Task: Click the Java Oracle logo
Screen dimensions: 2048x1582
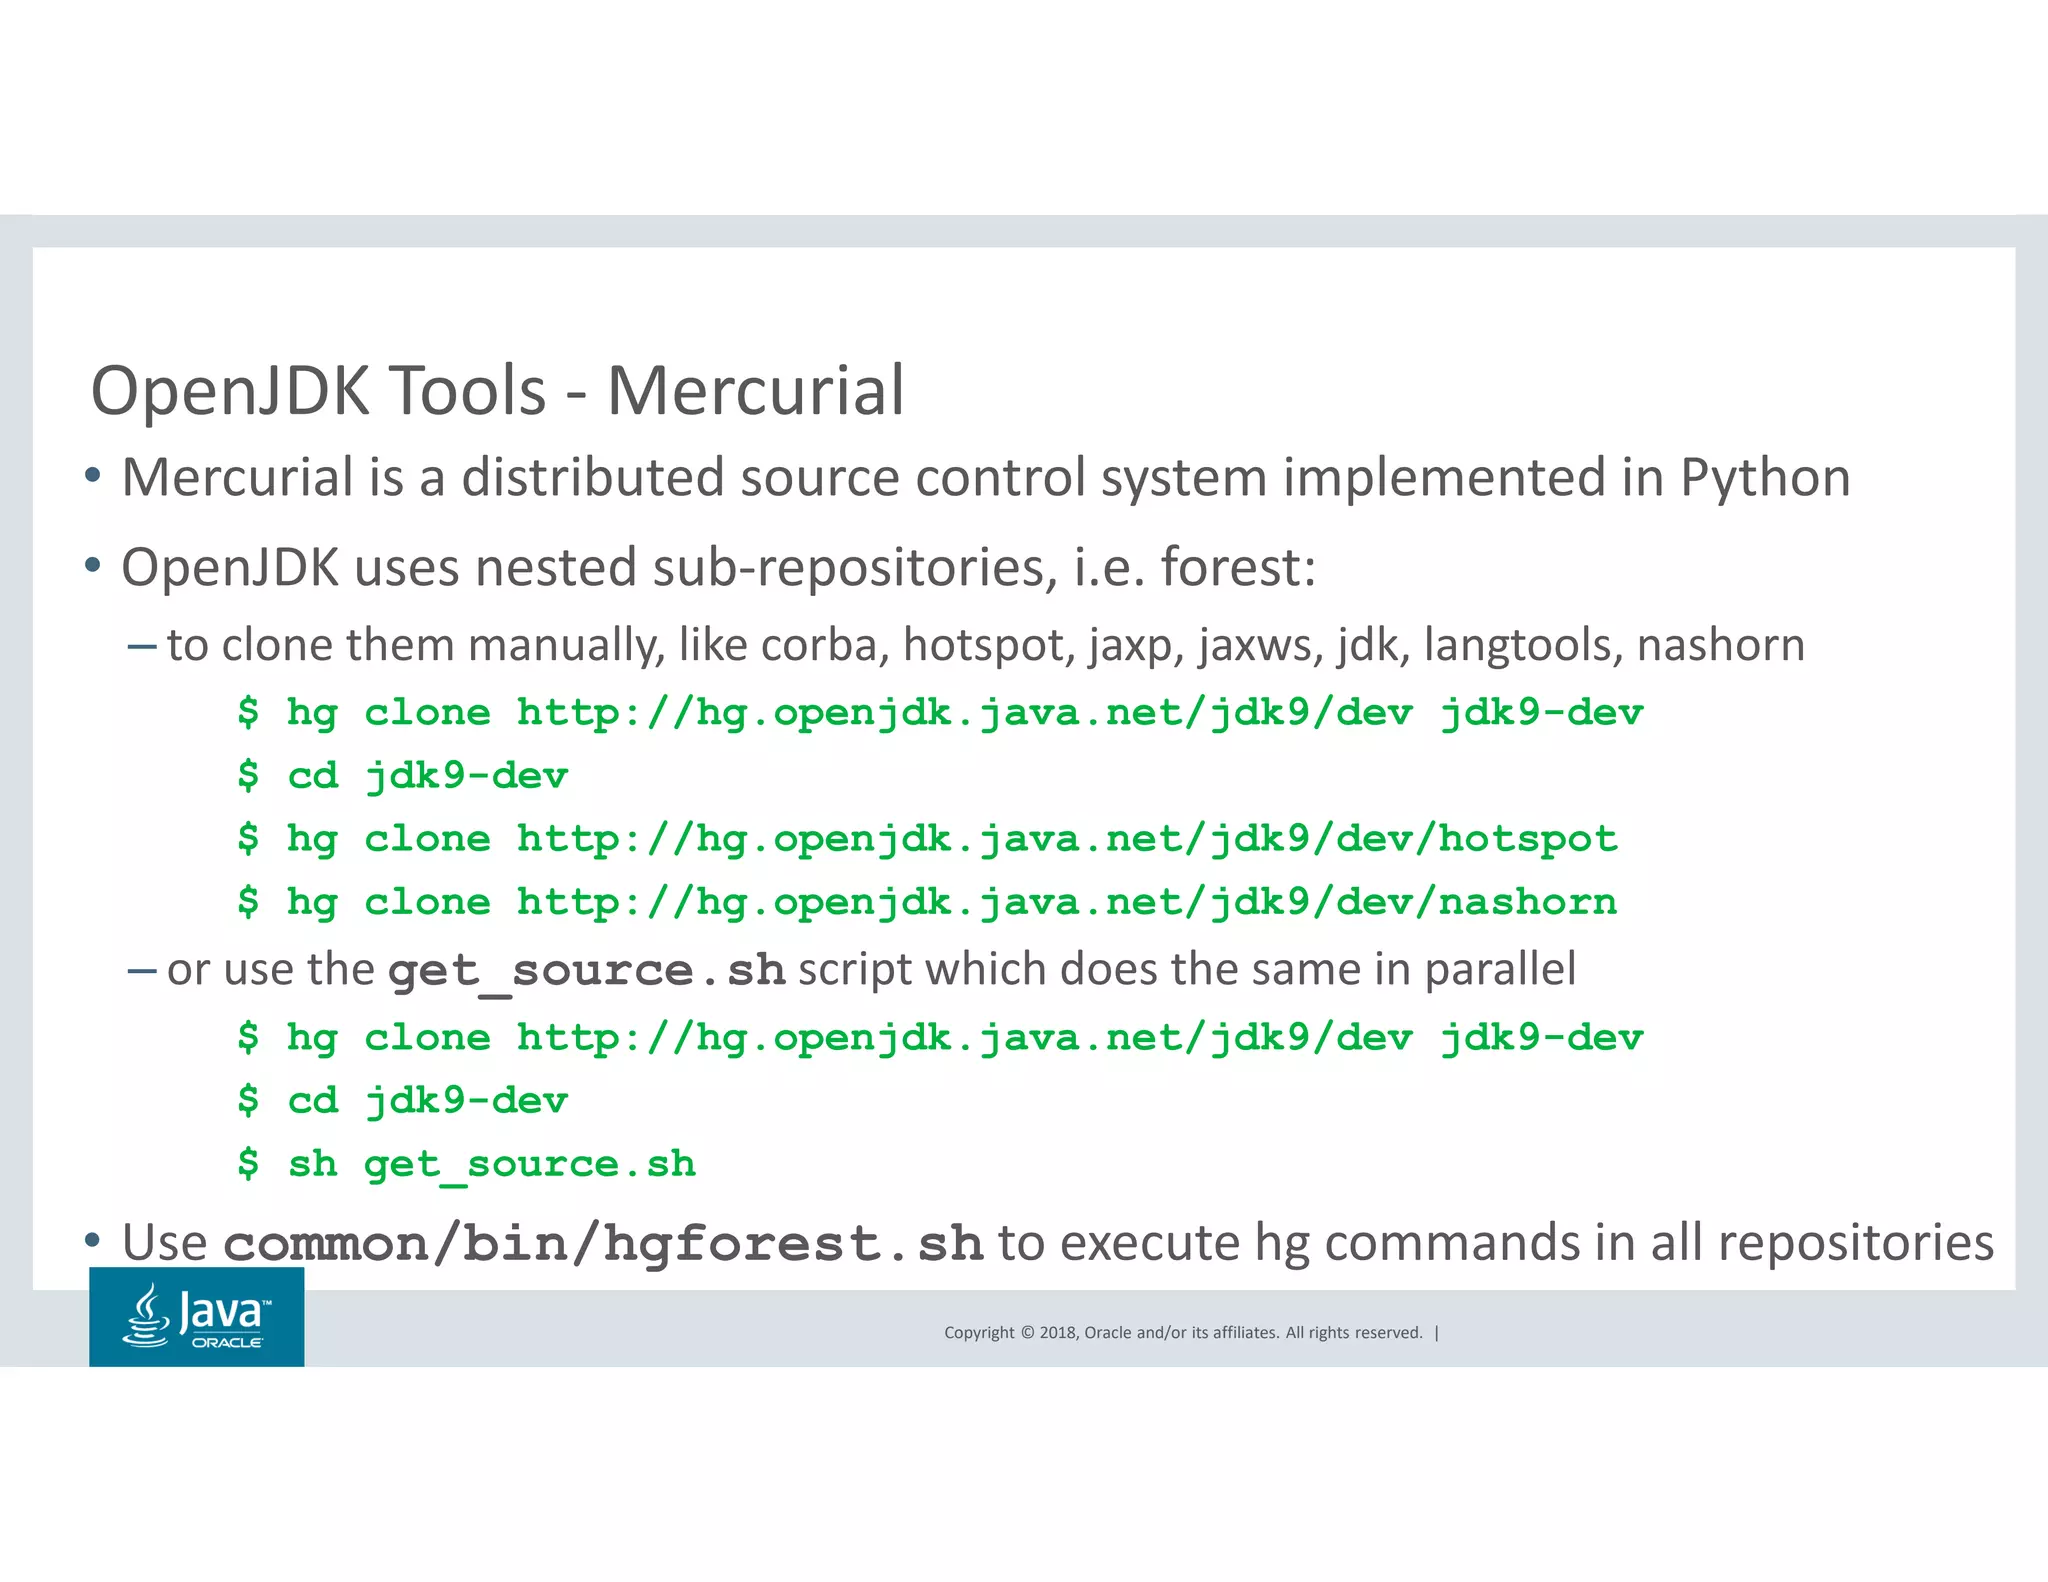Action: [196, 1316]
